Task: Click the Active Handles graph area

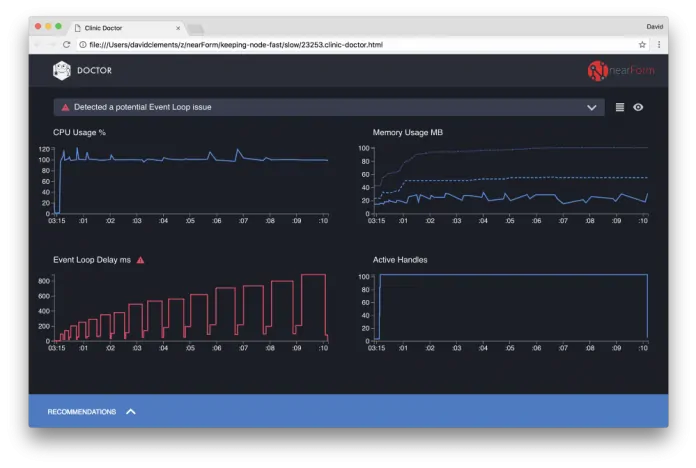Action: click(511, 307)
